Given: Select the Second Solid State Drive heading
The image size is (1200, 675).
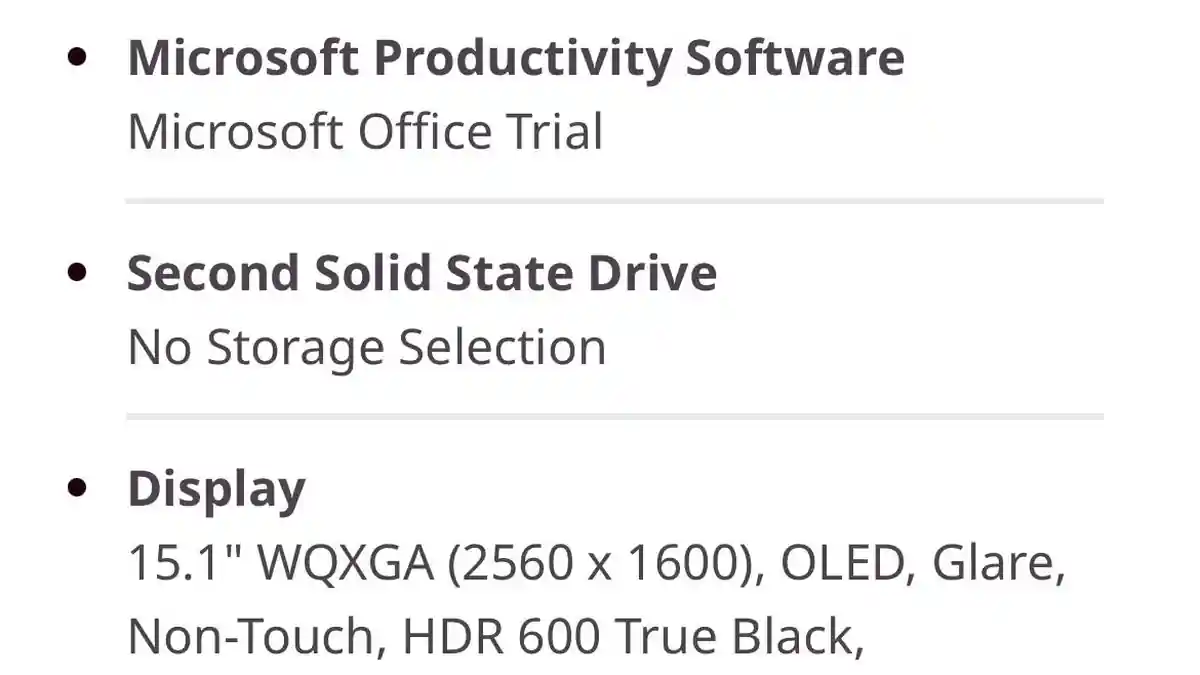Looking at the screenshot, I should pos(422,274).
